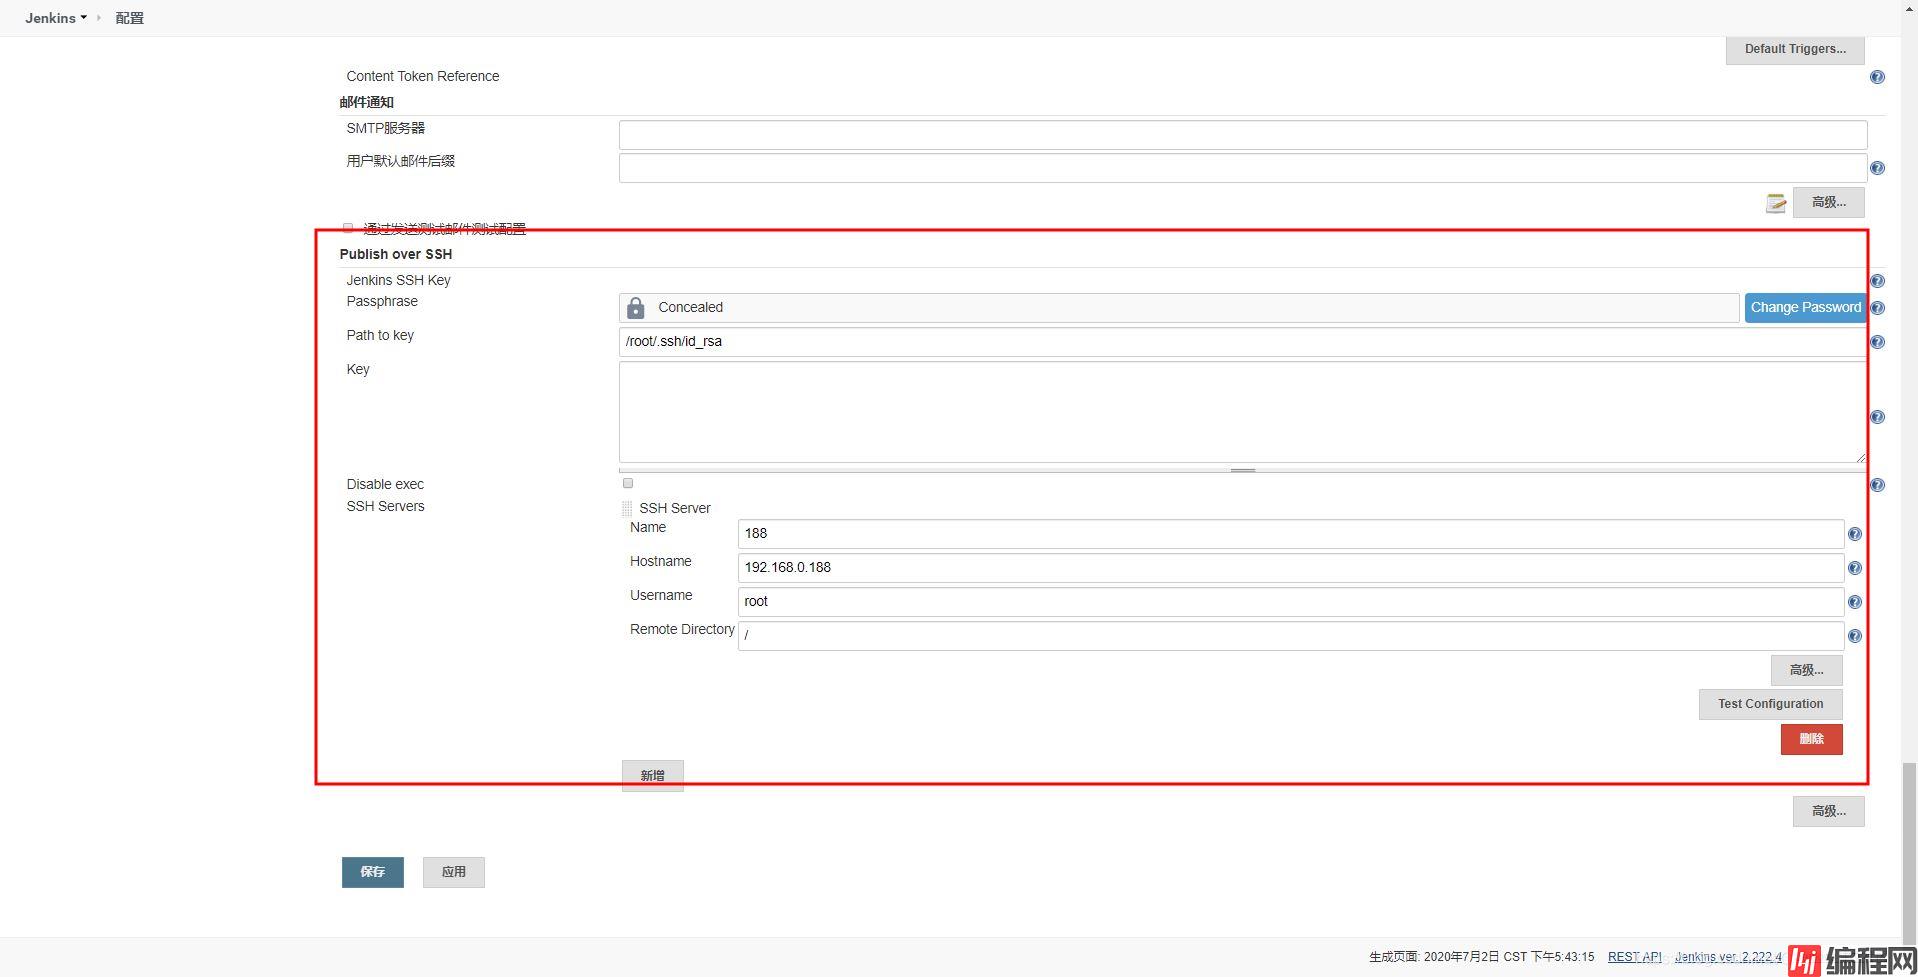
Task: Click the Key textarea resize bar
Action: click(x=1242, y=469)
